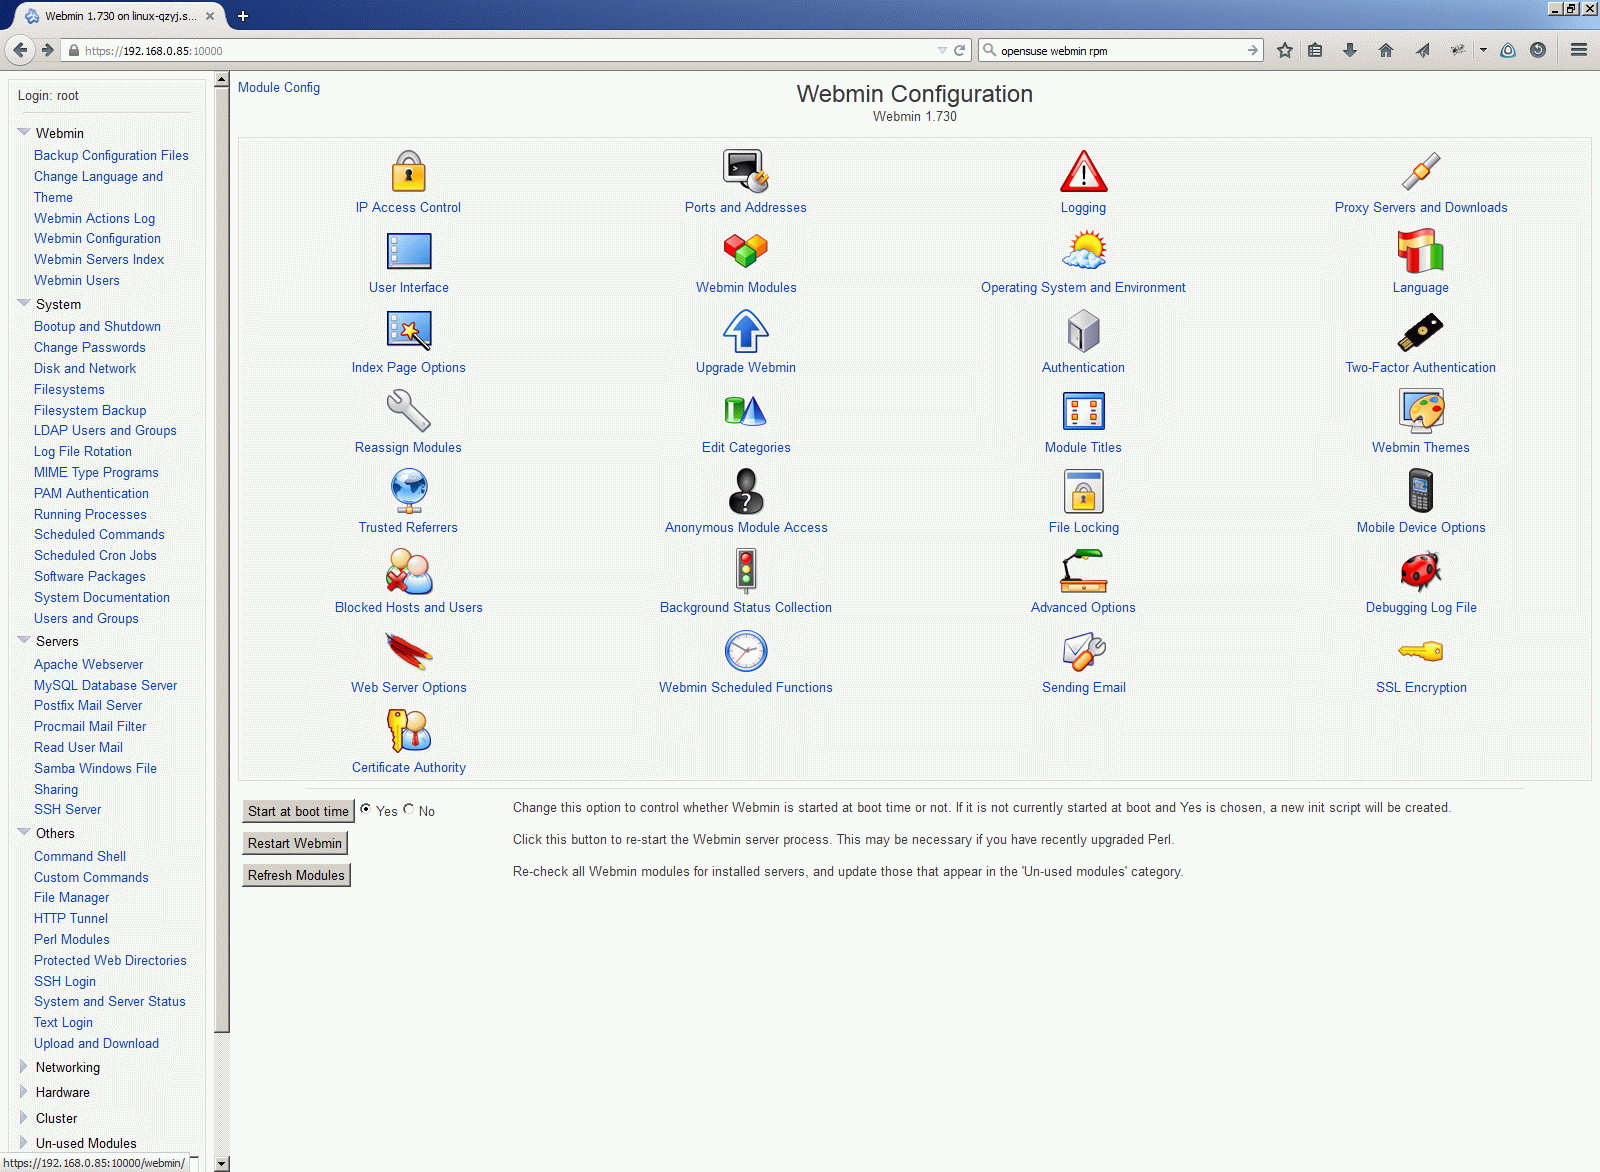Image resolution: width=1600 pixels, height=1172 pixels.
Task: Open the Anonymous Module Access icon
Action: point(745,491)
